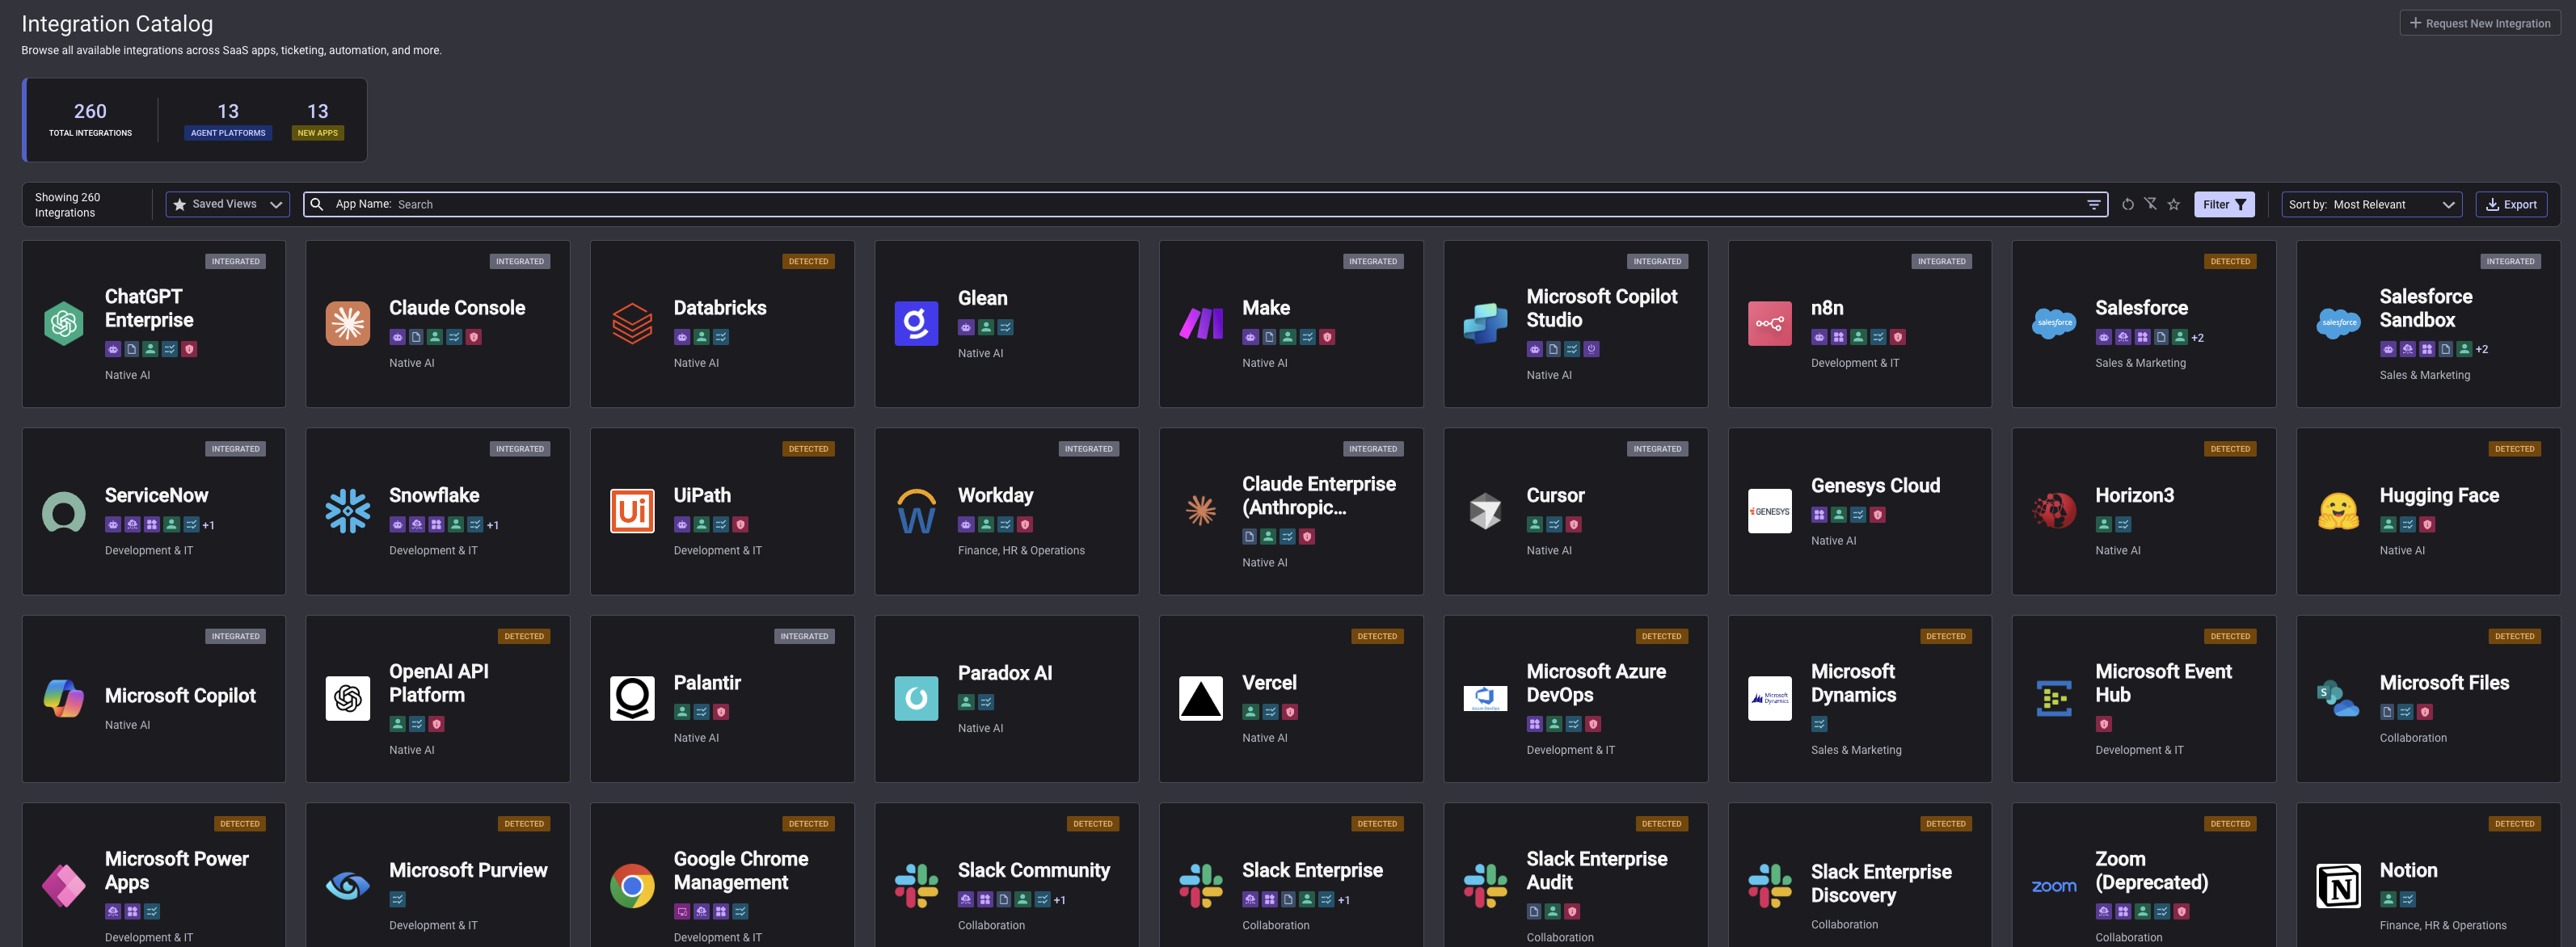Export the integrations list
Viewport: 2576px width, 947px height.
click(2510, 204)
